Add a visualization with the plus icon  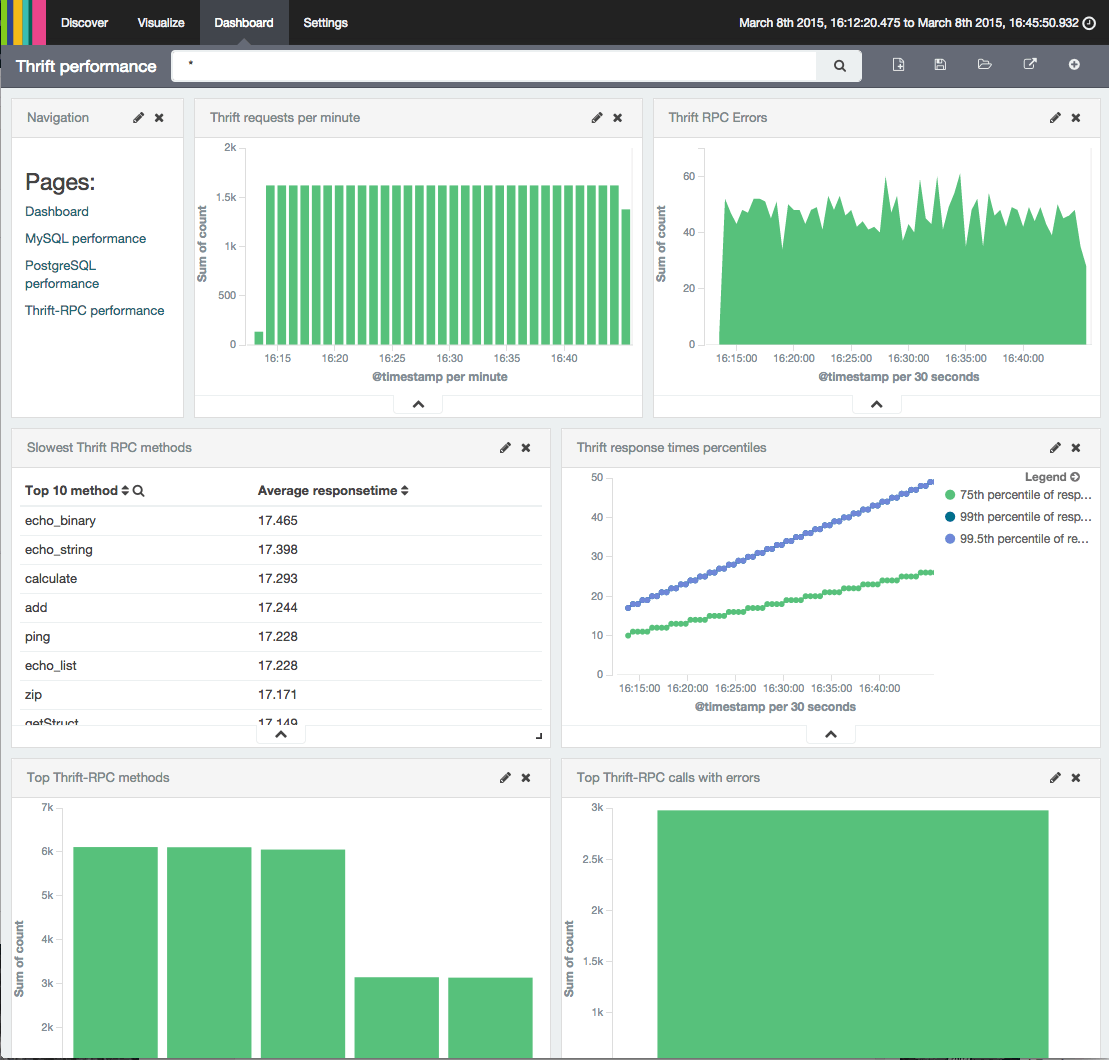click(x=1074, y=64)
